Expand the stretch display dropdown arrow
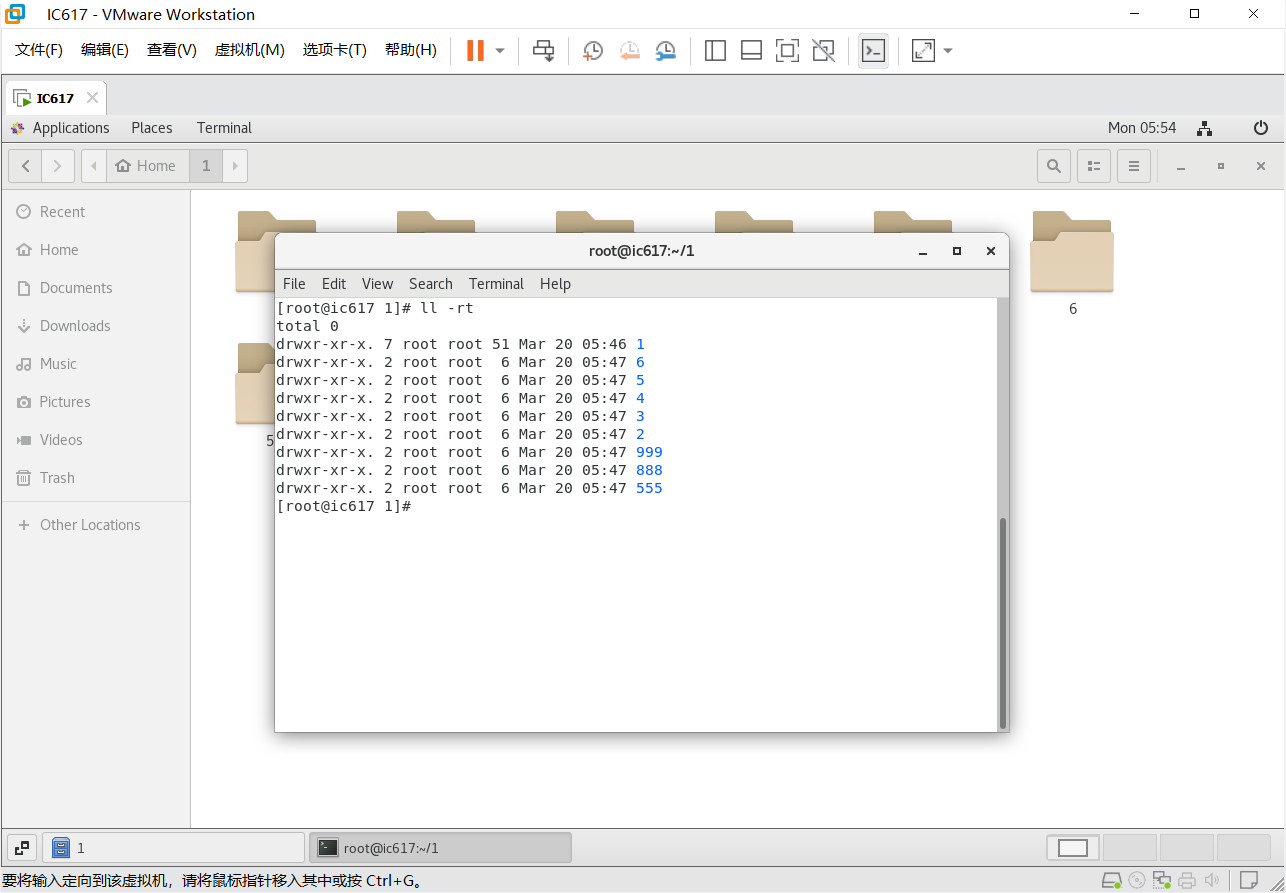The width and height of the screenshot is (1286, 893). (x=948, y=50)
